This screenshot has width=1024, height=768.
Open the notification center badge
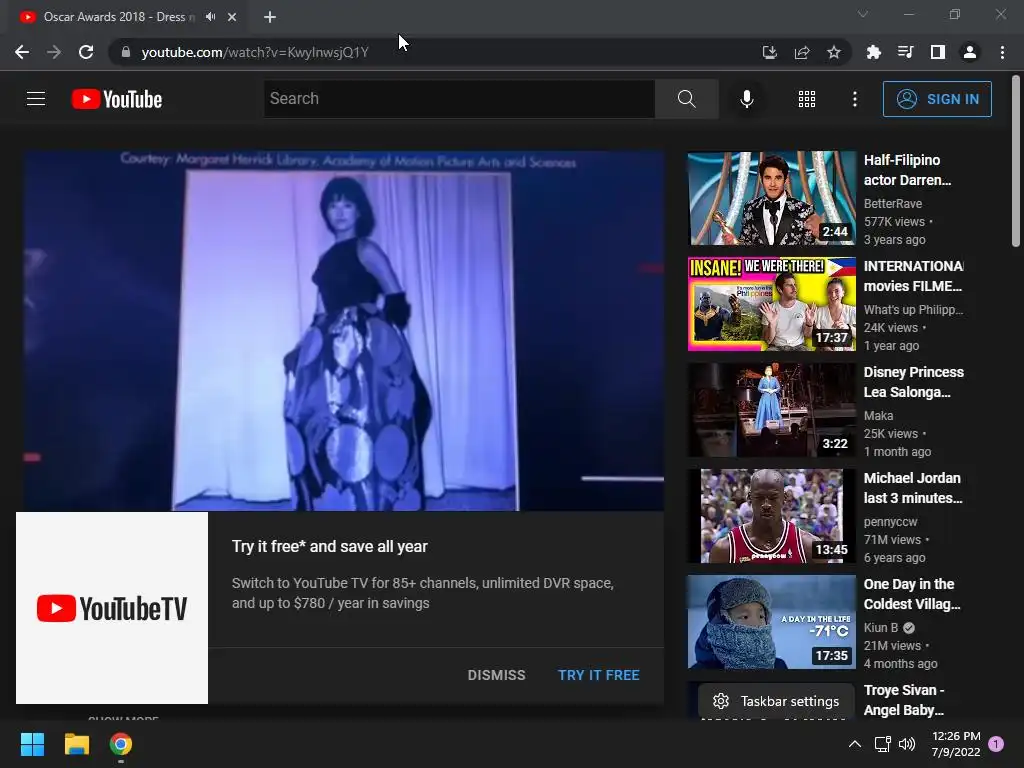tap(996, 744)
